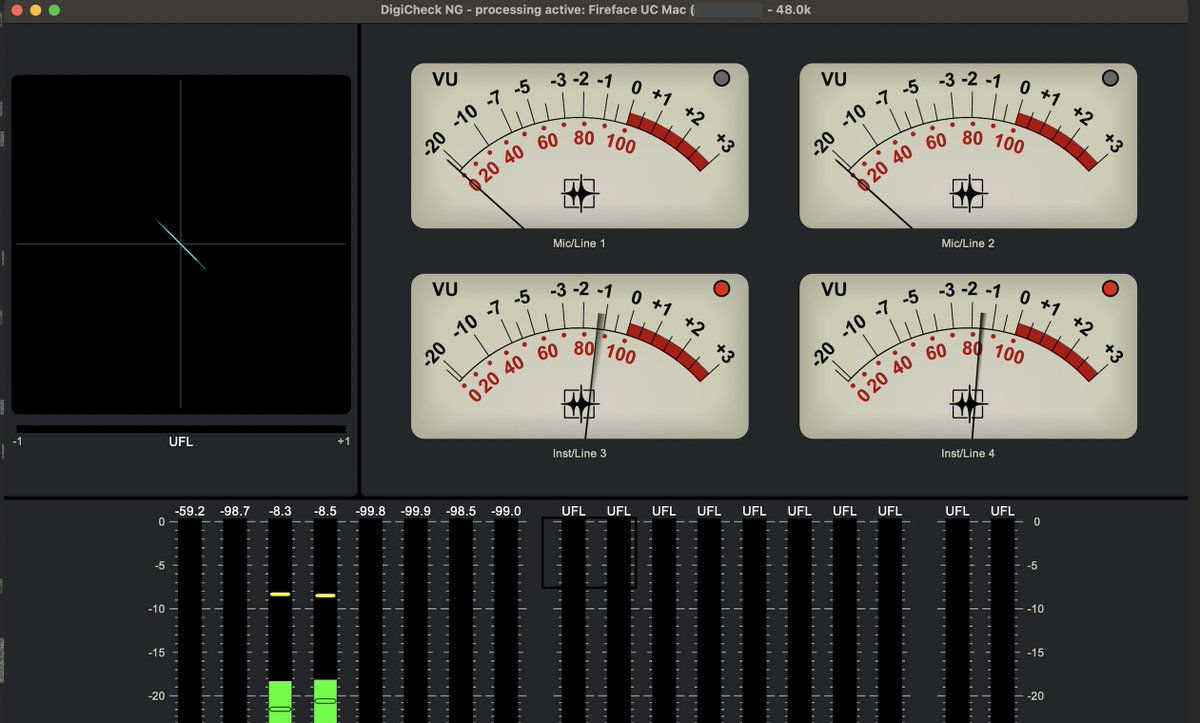Click the yellow peak-hold marker on the -8.5 channel
Screen dimensions: 1200x723
[325, 595]
